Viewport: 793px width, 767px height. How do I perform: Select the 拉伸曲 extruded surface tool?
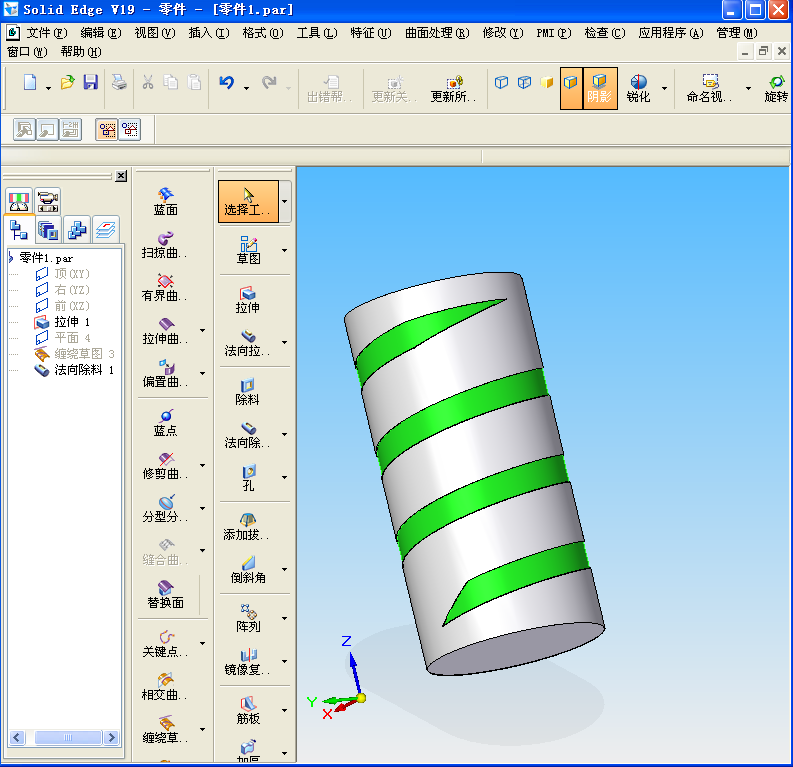(164, 331)
